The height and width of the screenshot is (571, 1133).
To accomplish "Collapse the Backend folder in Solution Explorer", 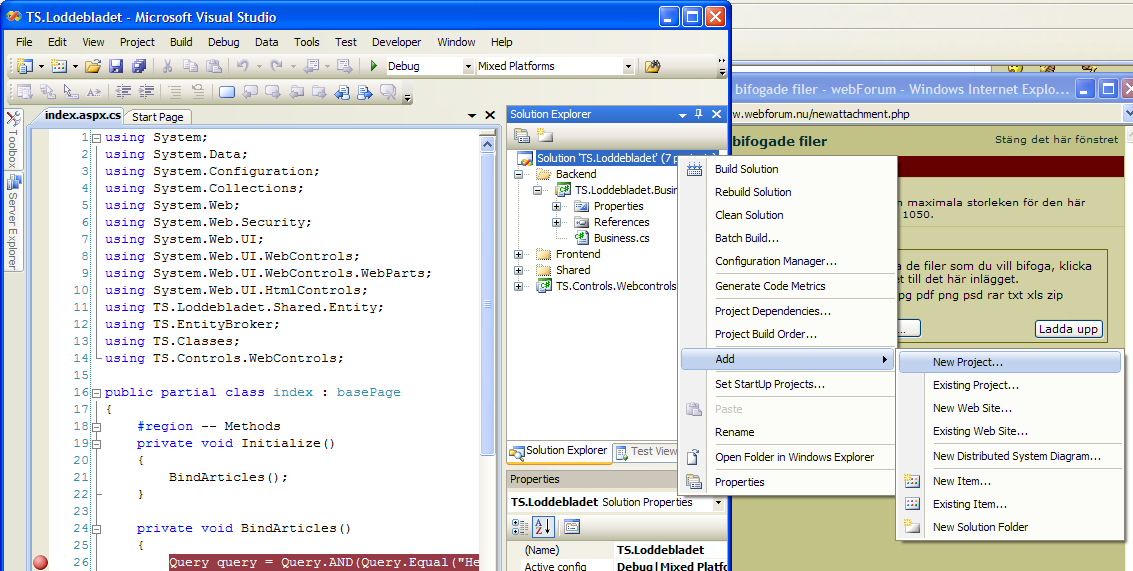I will coord(518,174).
